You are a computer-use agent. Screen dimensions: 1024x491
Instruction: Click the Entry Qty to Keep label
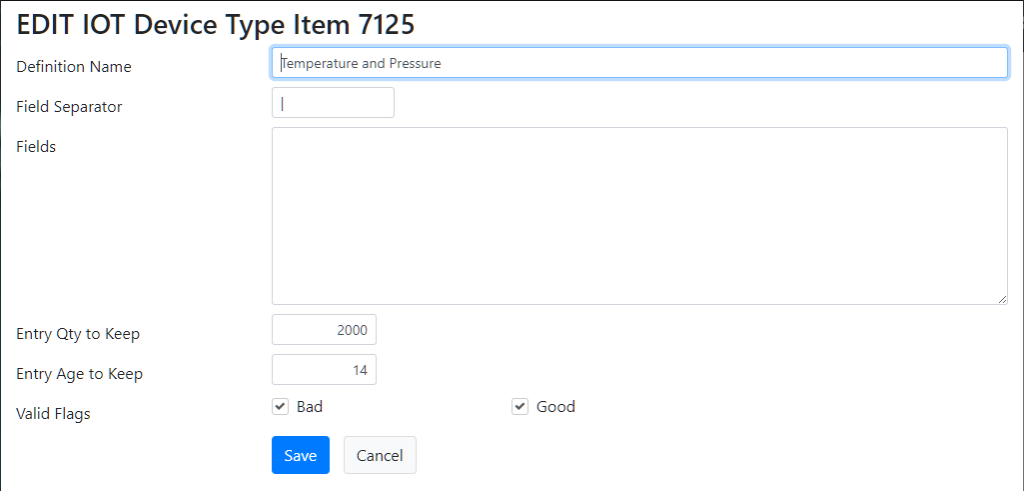[78, 334]
